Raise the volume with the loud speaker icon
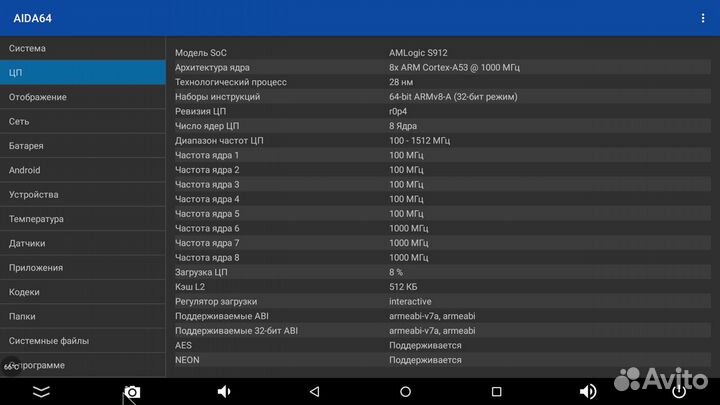This screenshot has height=405, width=720. pyautogui.click(x=588, y=392)
